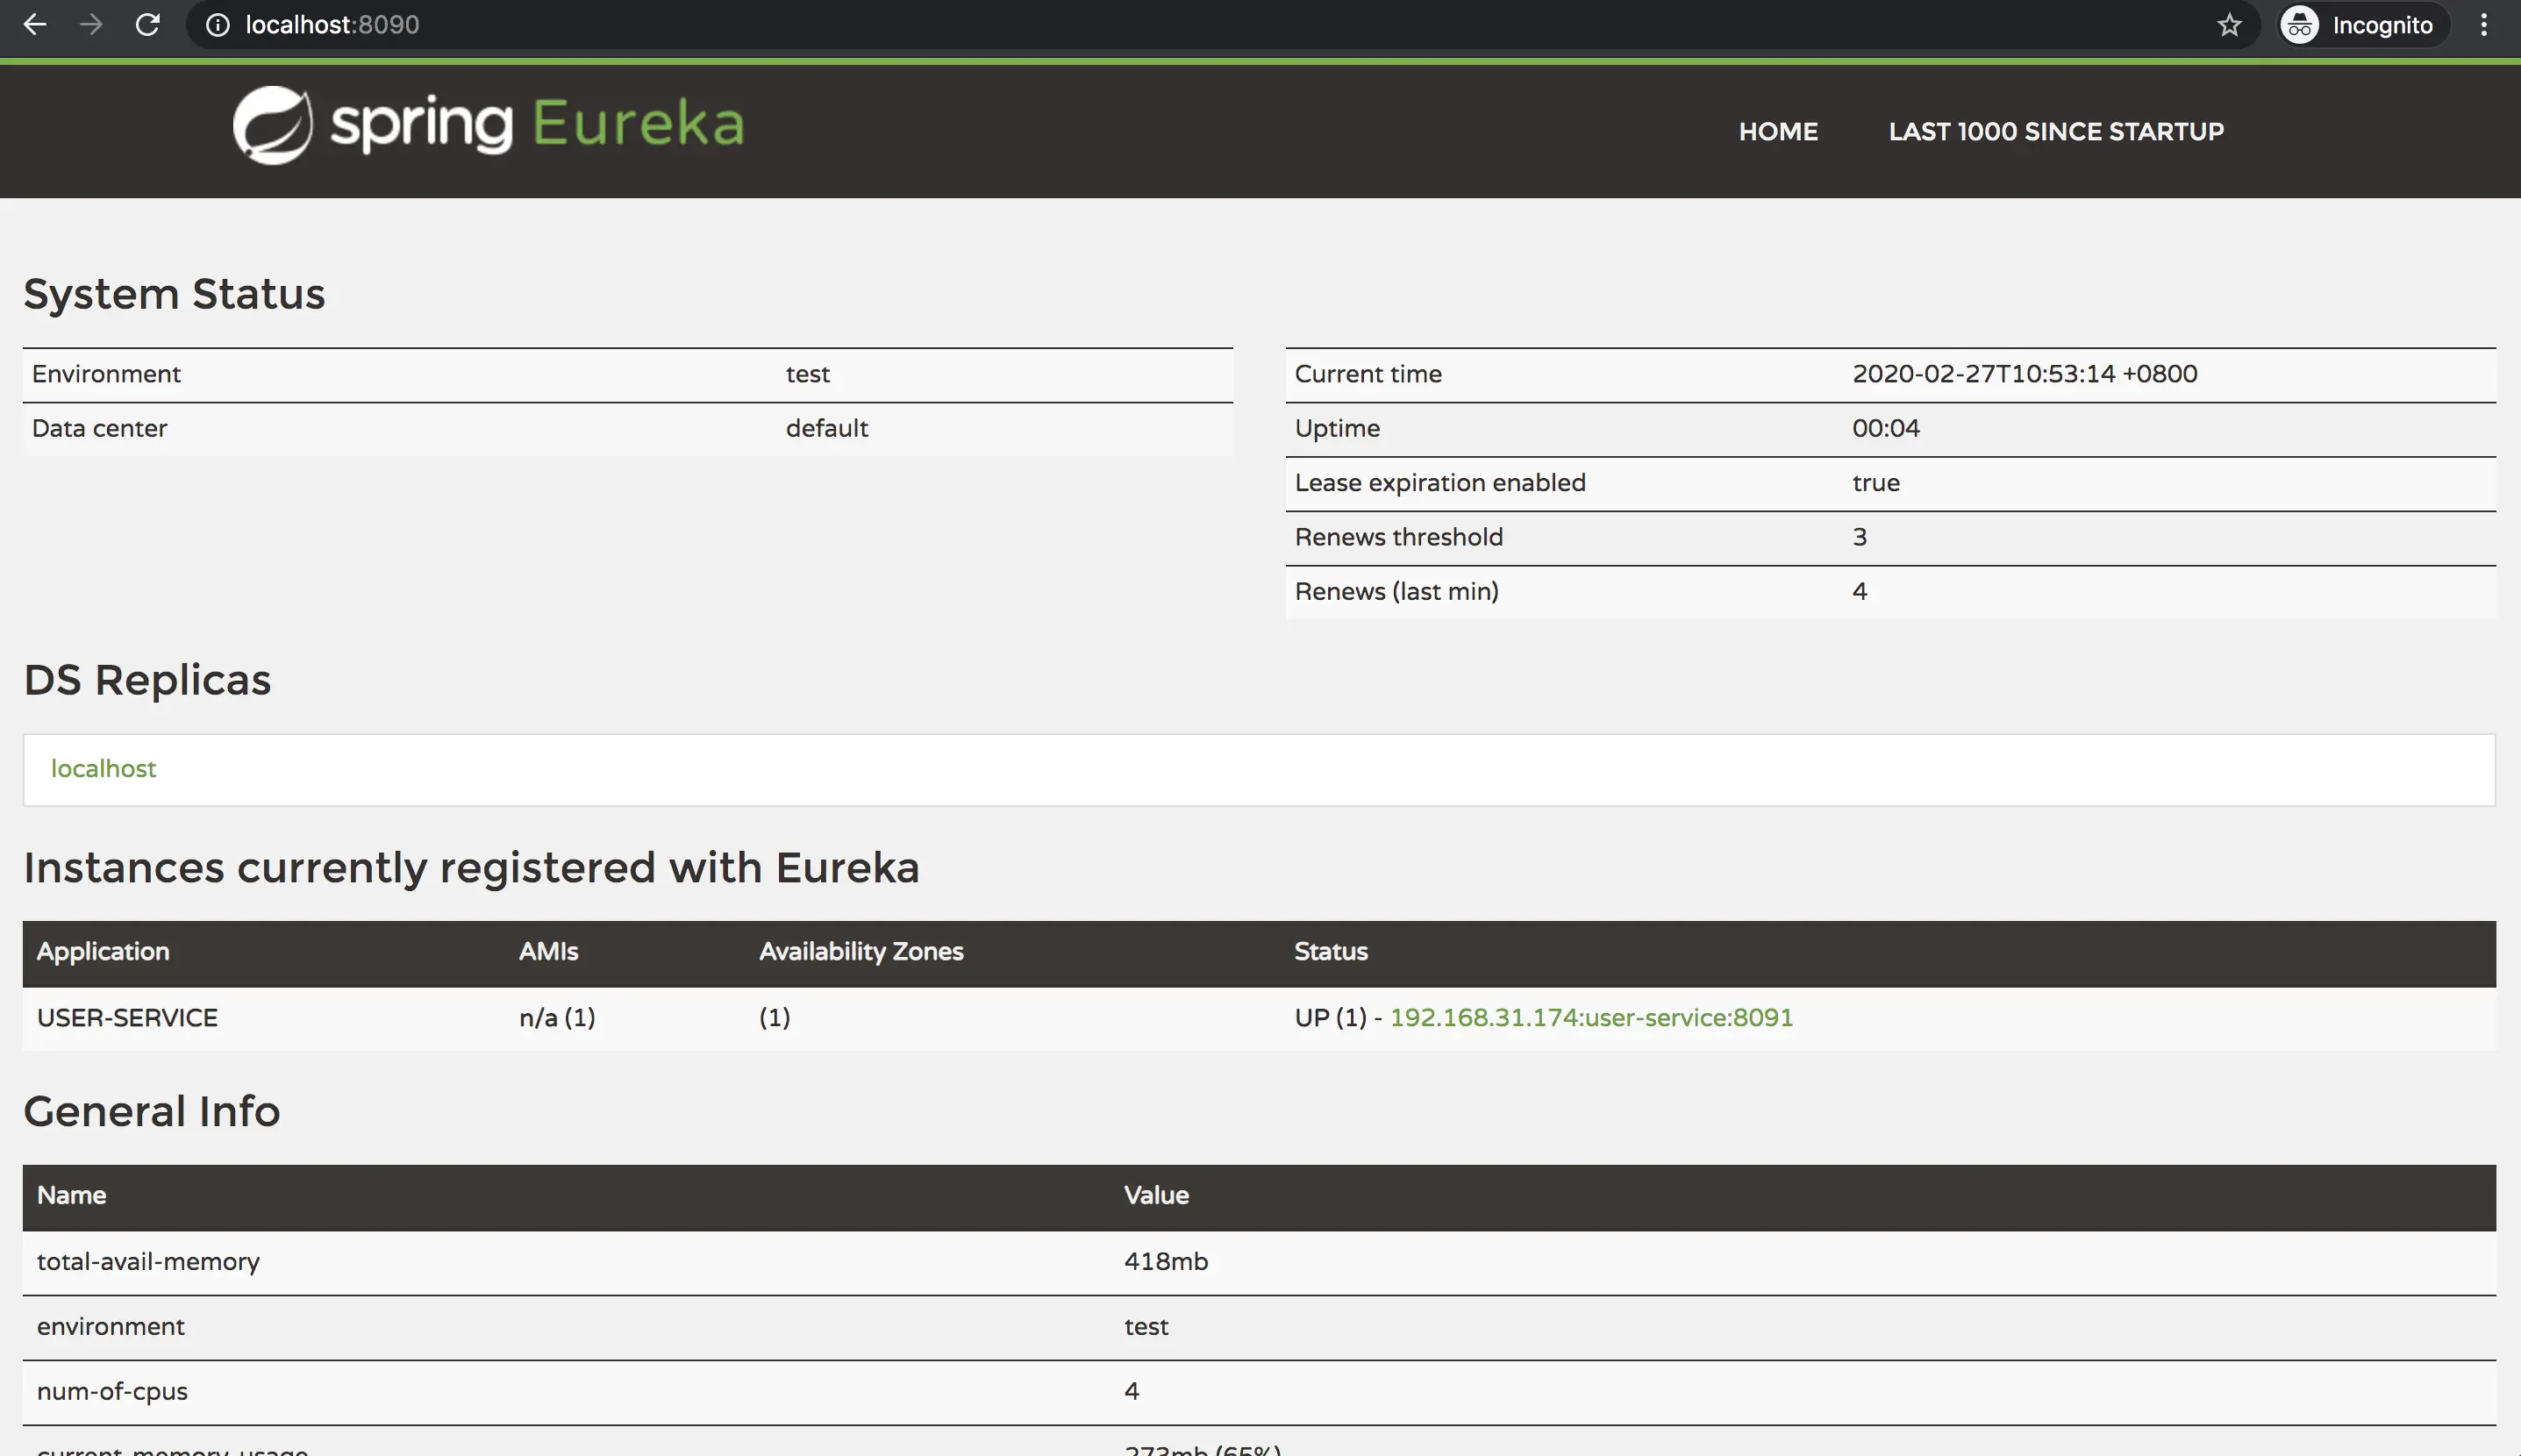Open the site info icon in the address bar
Image resolution: width=2521 pixels, height=1456 pixels.
click(217, 25)
